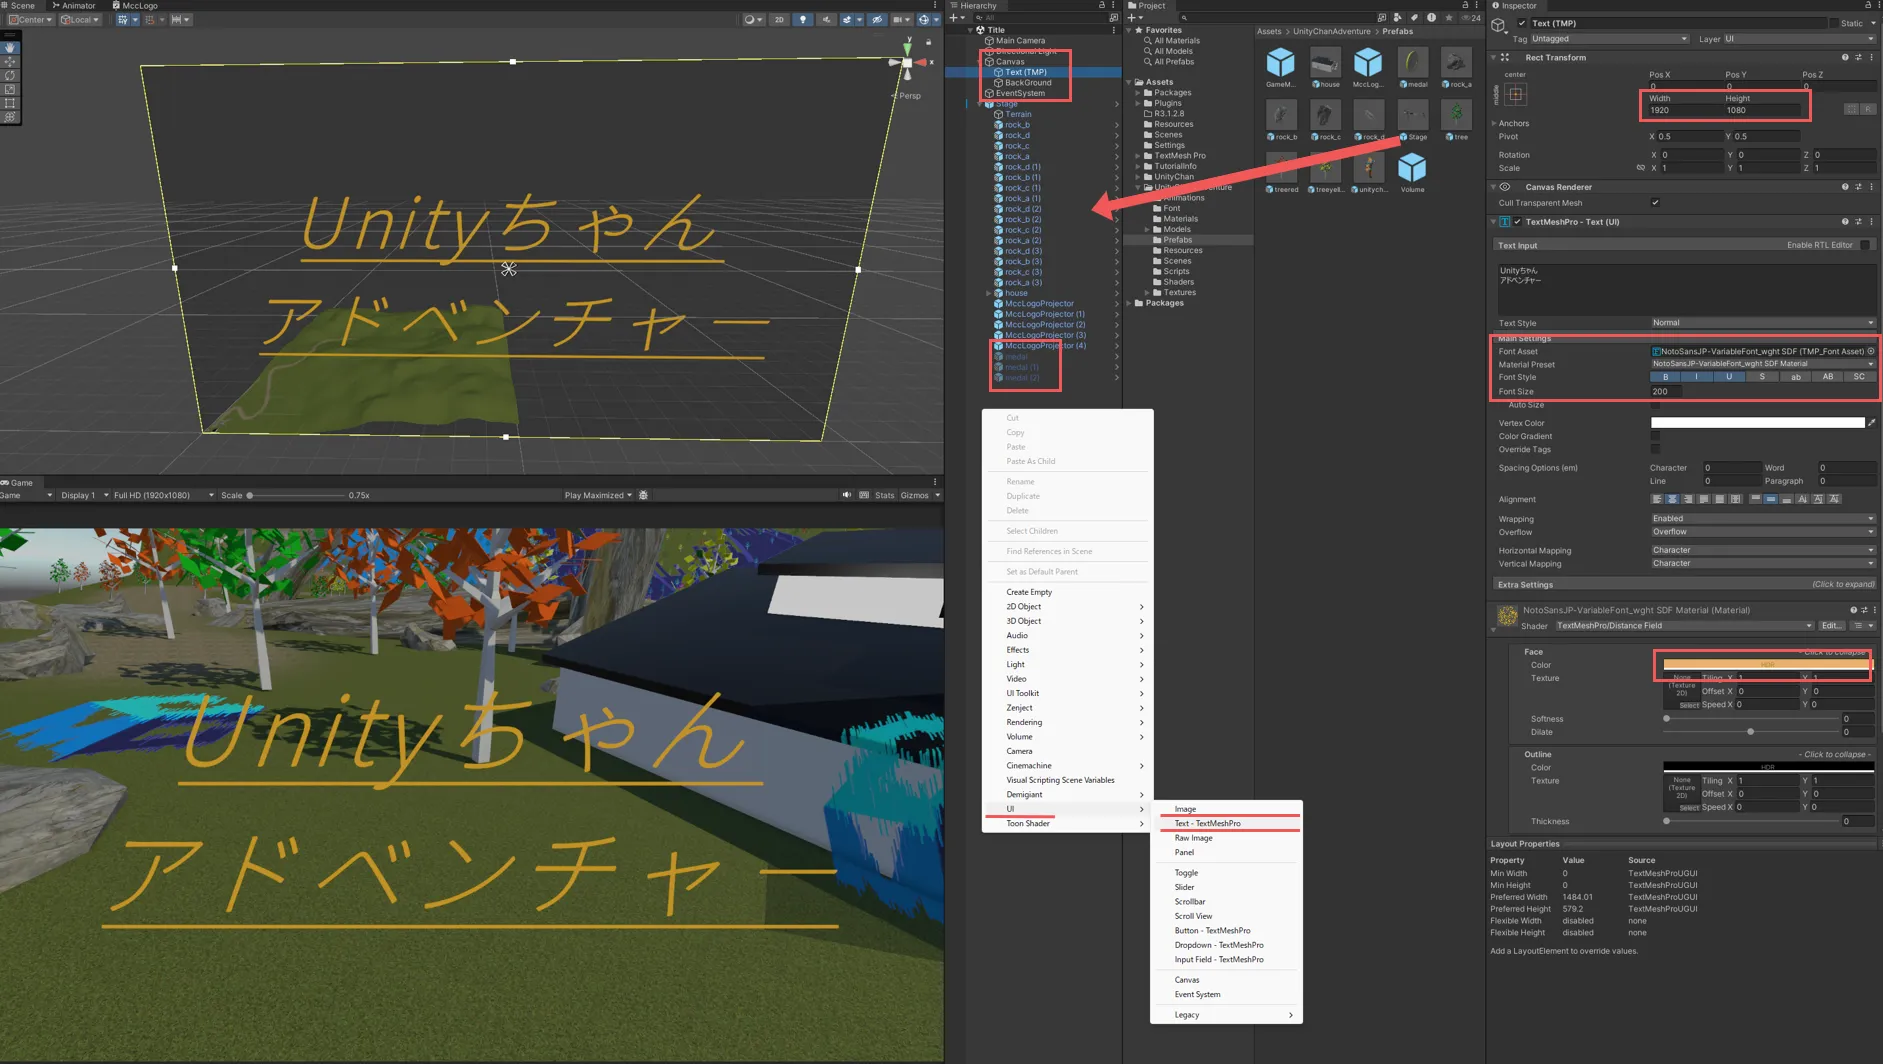Open the Text Style dropdown
This screenshot has width=1883, height=1064.
[1762, 323]
